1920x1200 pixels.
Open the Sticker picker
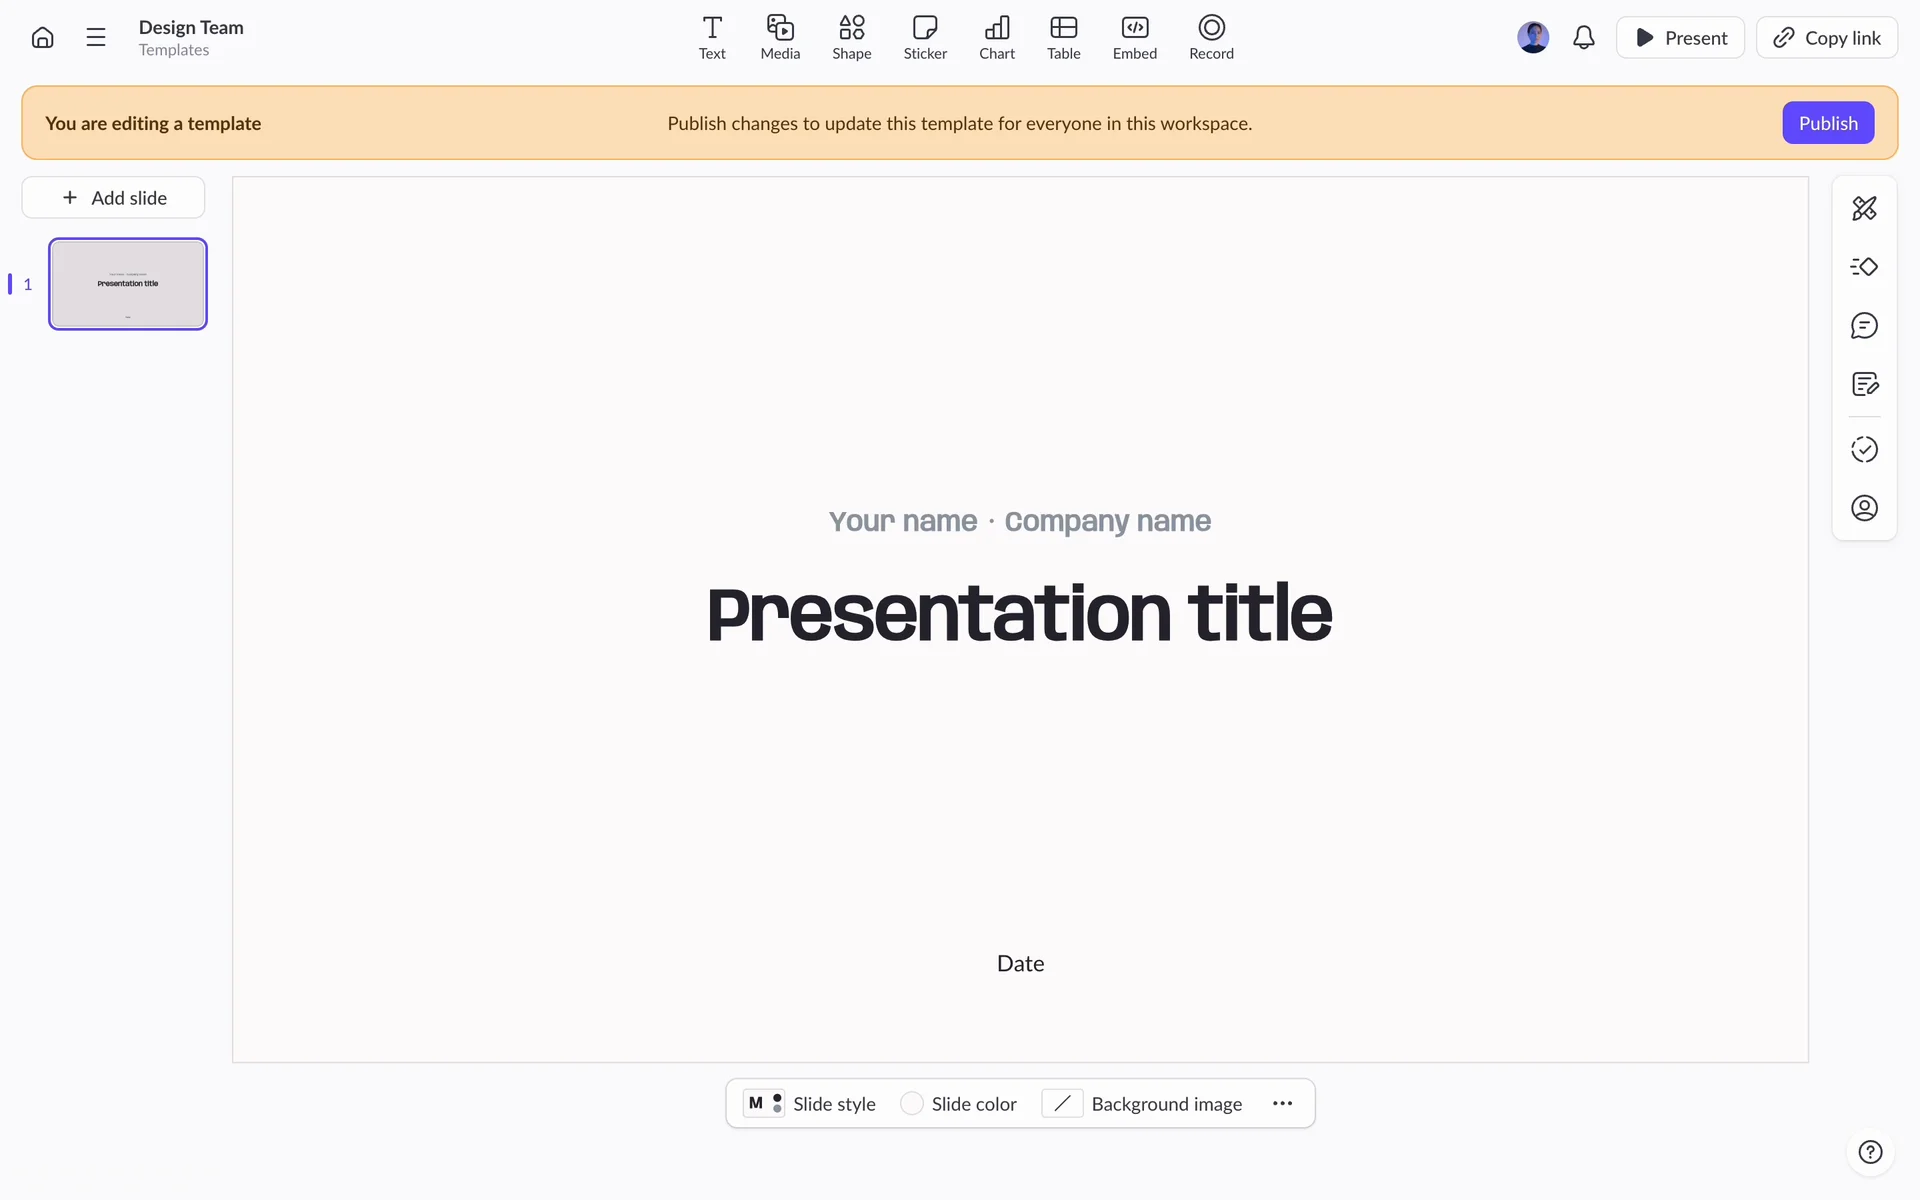(925, 38)
